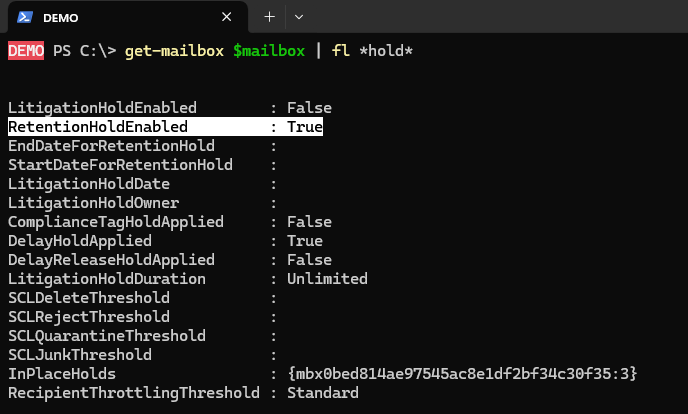Click the LitigationHoldEnabled property name
The height and width of the screenshot is (414, 688).
[102, 108]
